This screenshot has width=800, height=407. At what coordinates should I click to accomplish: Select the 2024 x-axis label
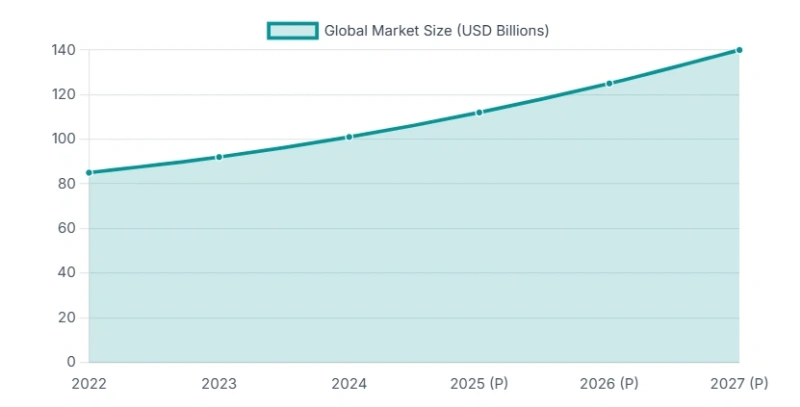pyautogui.click(x=349, y=383)
